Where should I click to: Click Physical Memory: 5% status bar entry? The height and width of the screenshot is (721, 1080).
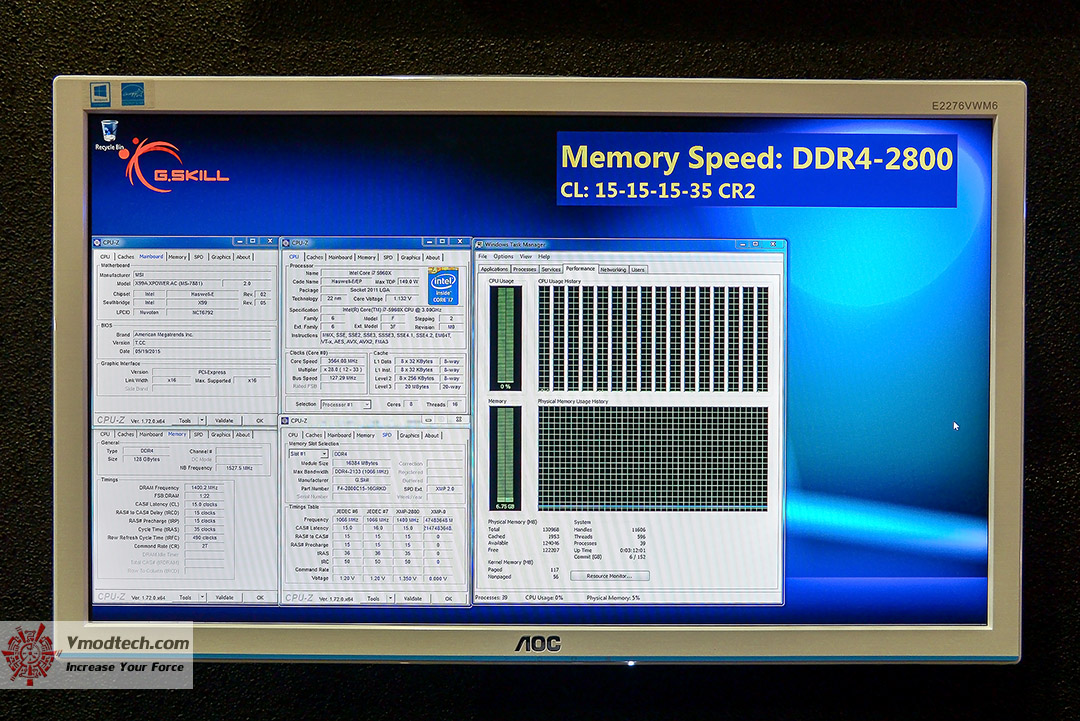tap(613, 598)
